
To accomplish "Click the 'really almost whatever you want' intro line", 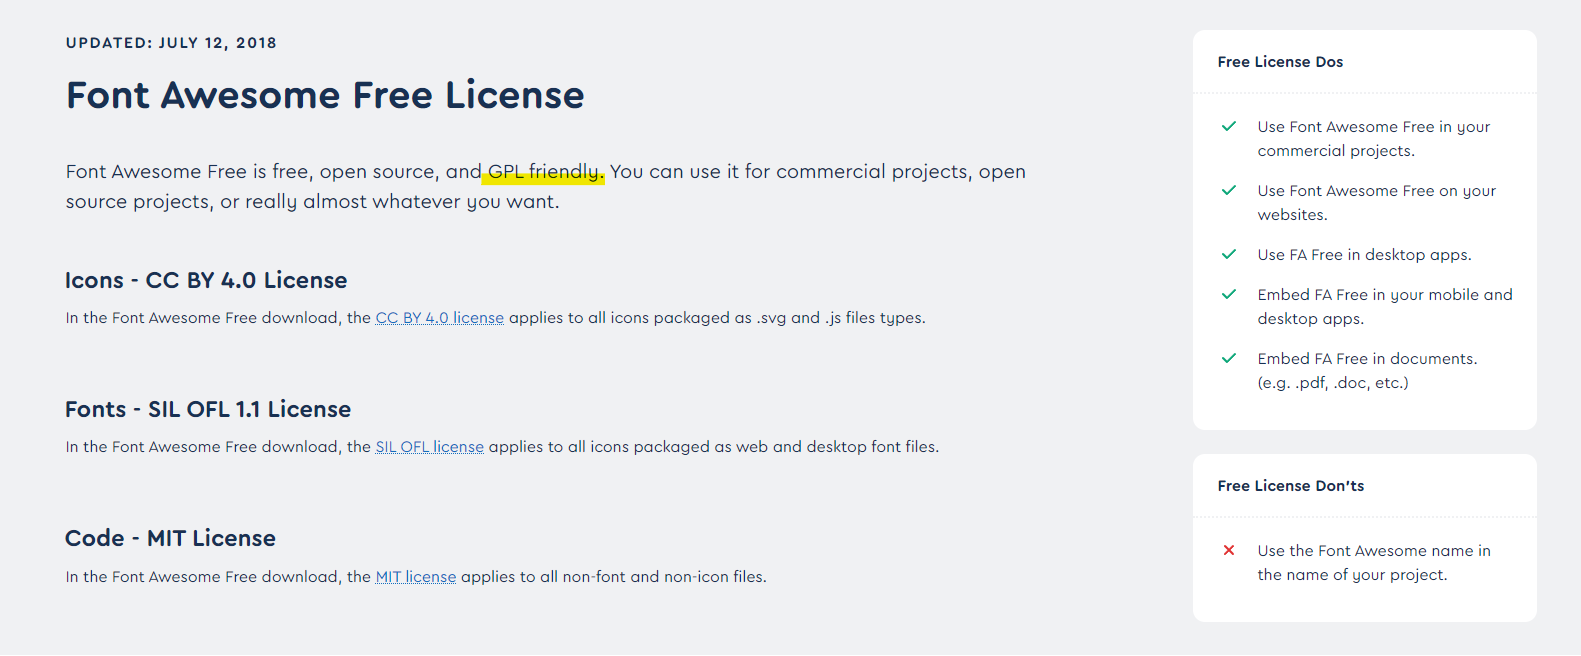I will (313, 202).
